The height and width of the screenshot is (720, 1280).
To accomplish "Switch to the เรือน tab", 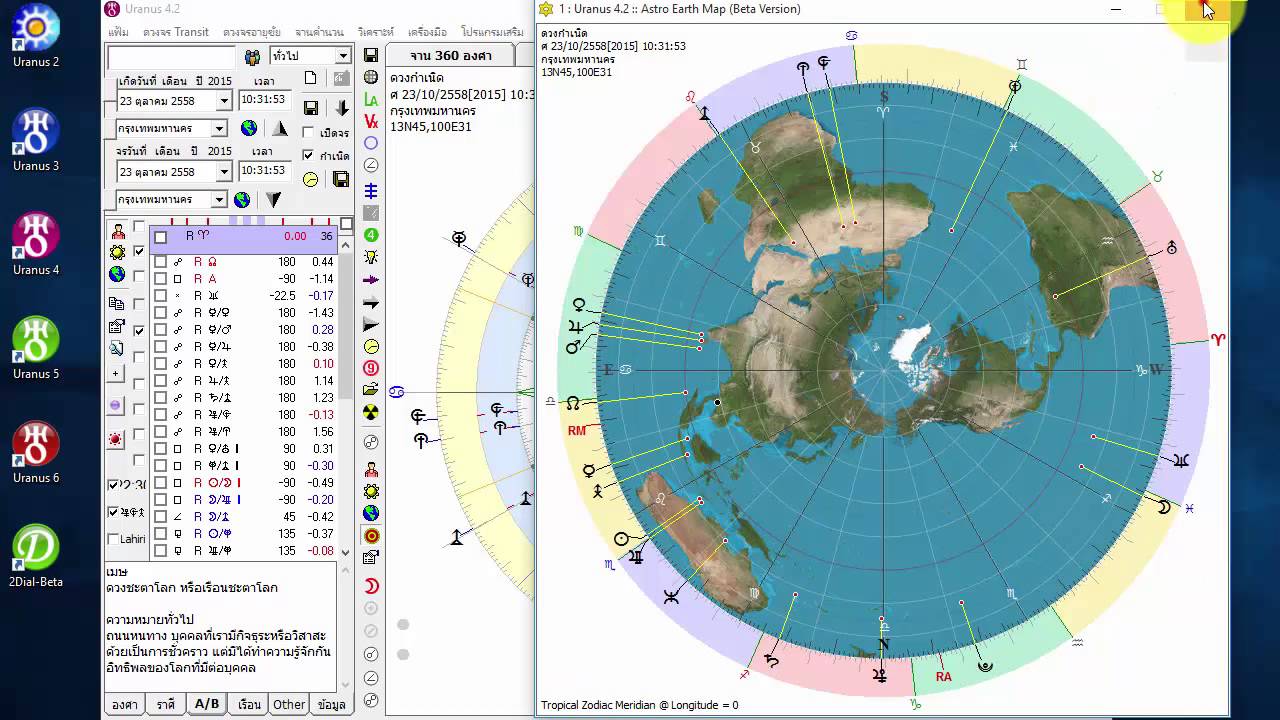I will coord(249,704).
